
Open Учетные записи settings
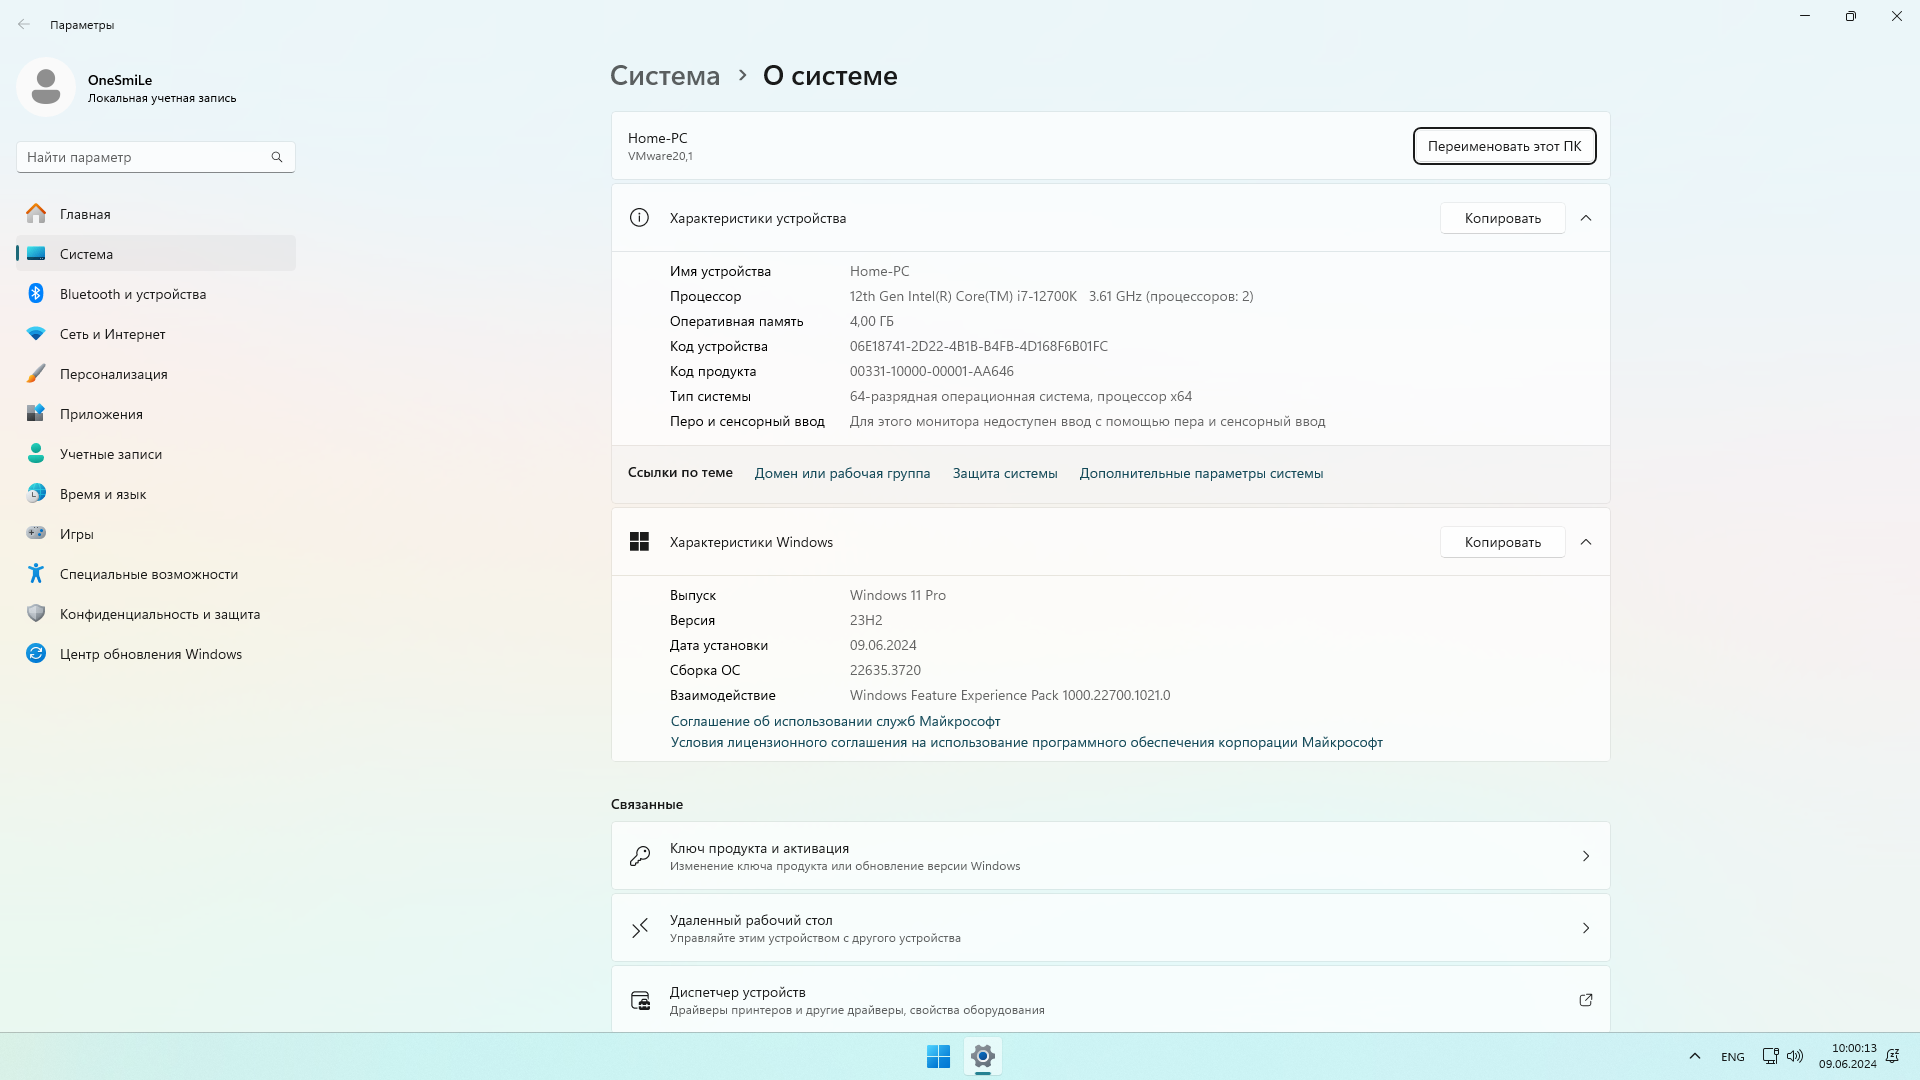(110, 454)
